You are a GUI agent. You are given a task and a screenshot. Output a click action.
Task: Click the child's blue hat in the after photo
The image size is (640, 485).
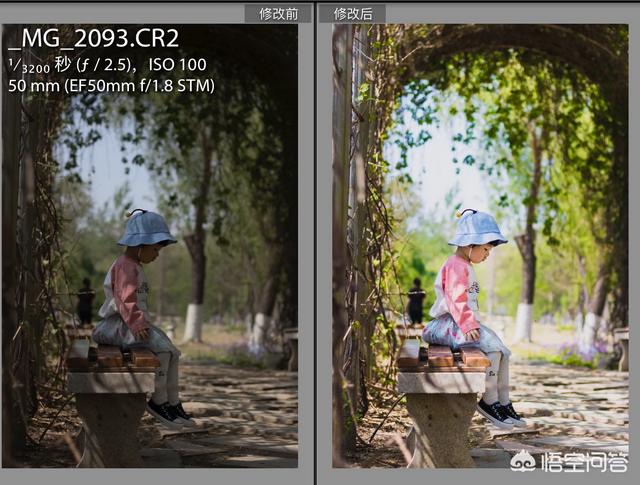pos(478,229)
